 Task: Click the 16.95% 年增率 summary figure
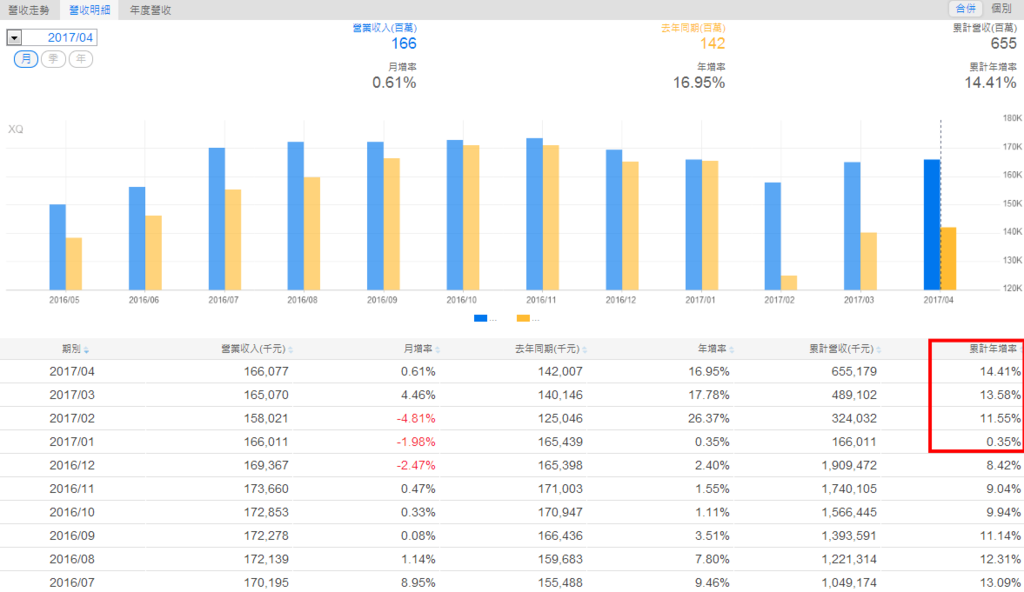(x=699, y=83)
